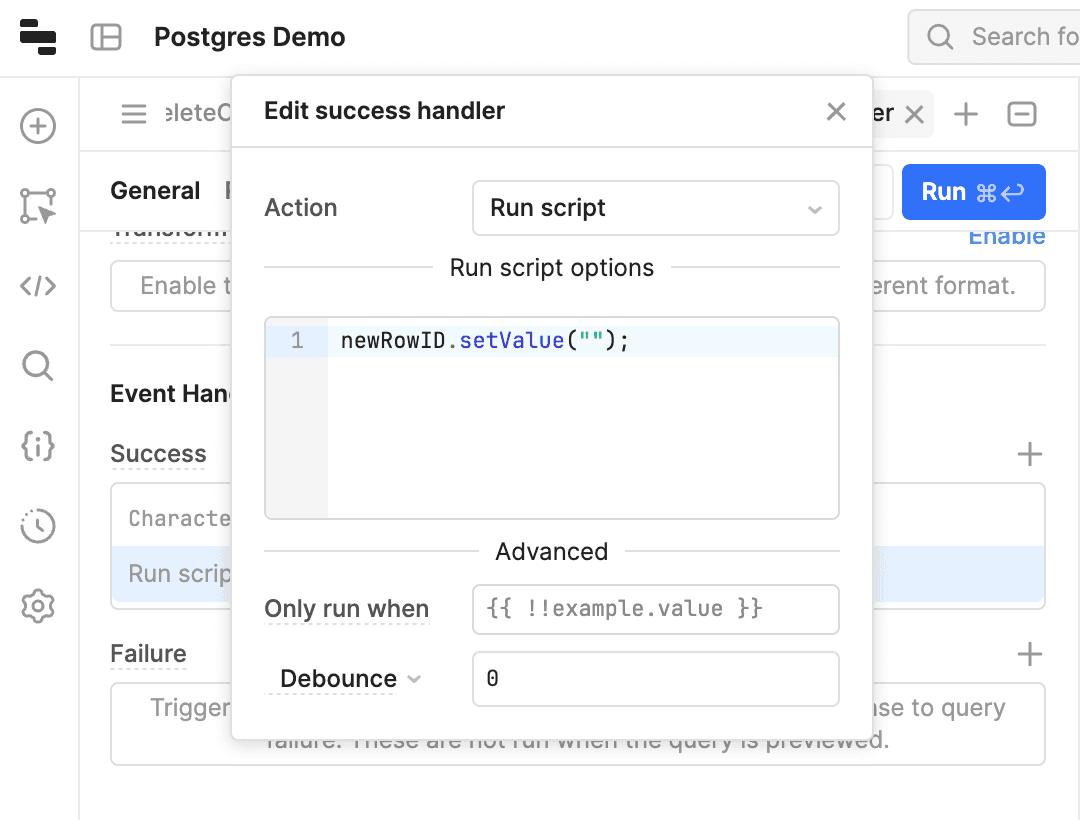The width and height of the screenshot is (1080, 820).
Task: Open the add component plus icon in sidebar
Action: [38, 126]
